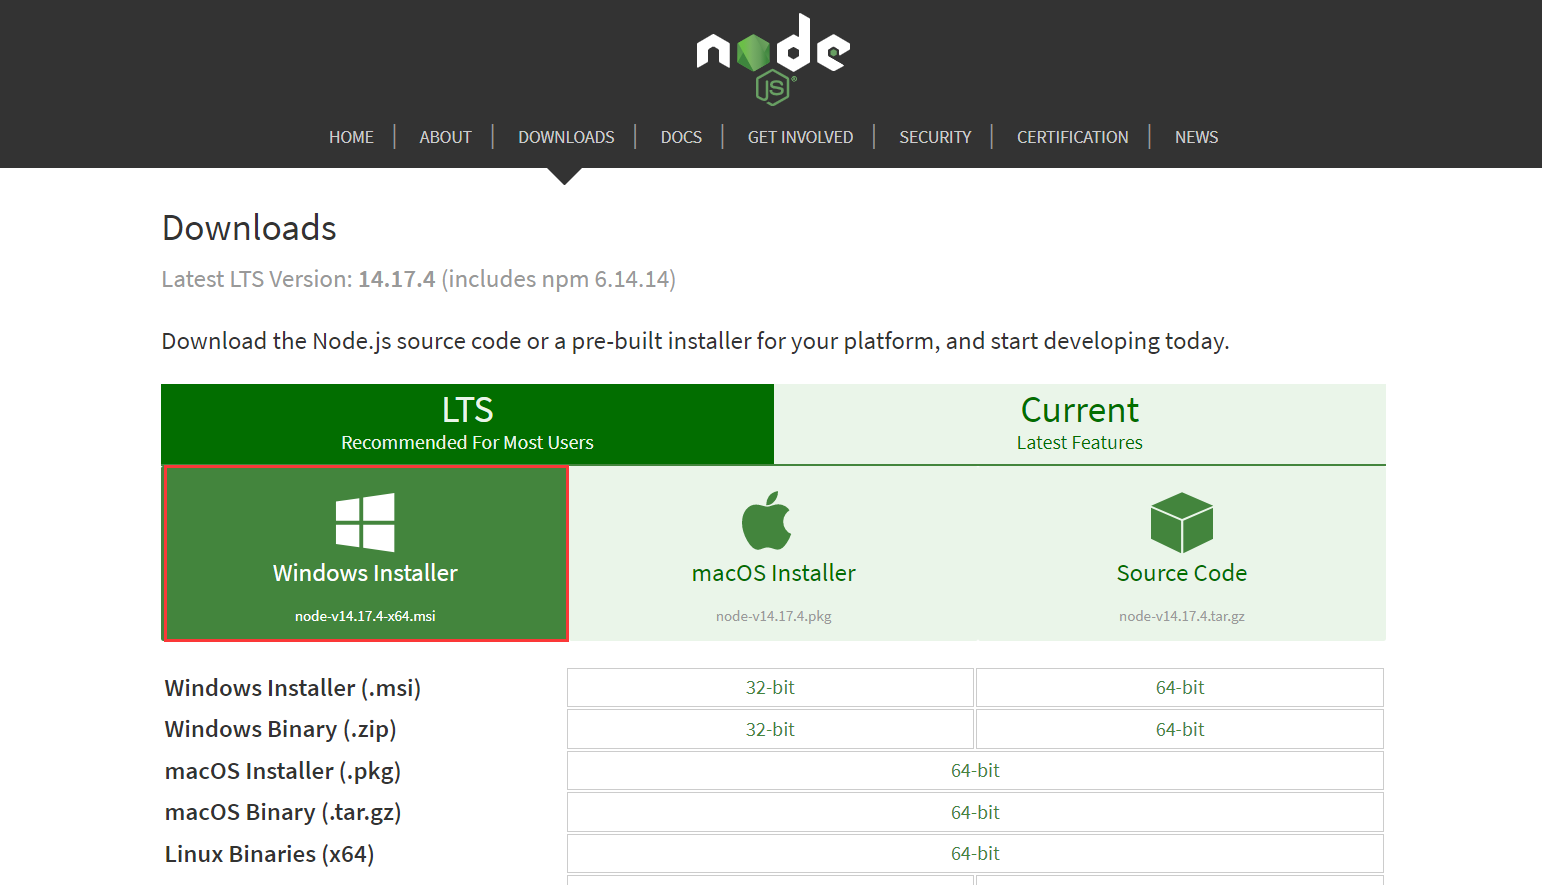Open GET INVOLVED in the navigation

click(x=800, y=137)
